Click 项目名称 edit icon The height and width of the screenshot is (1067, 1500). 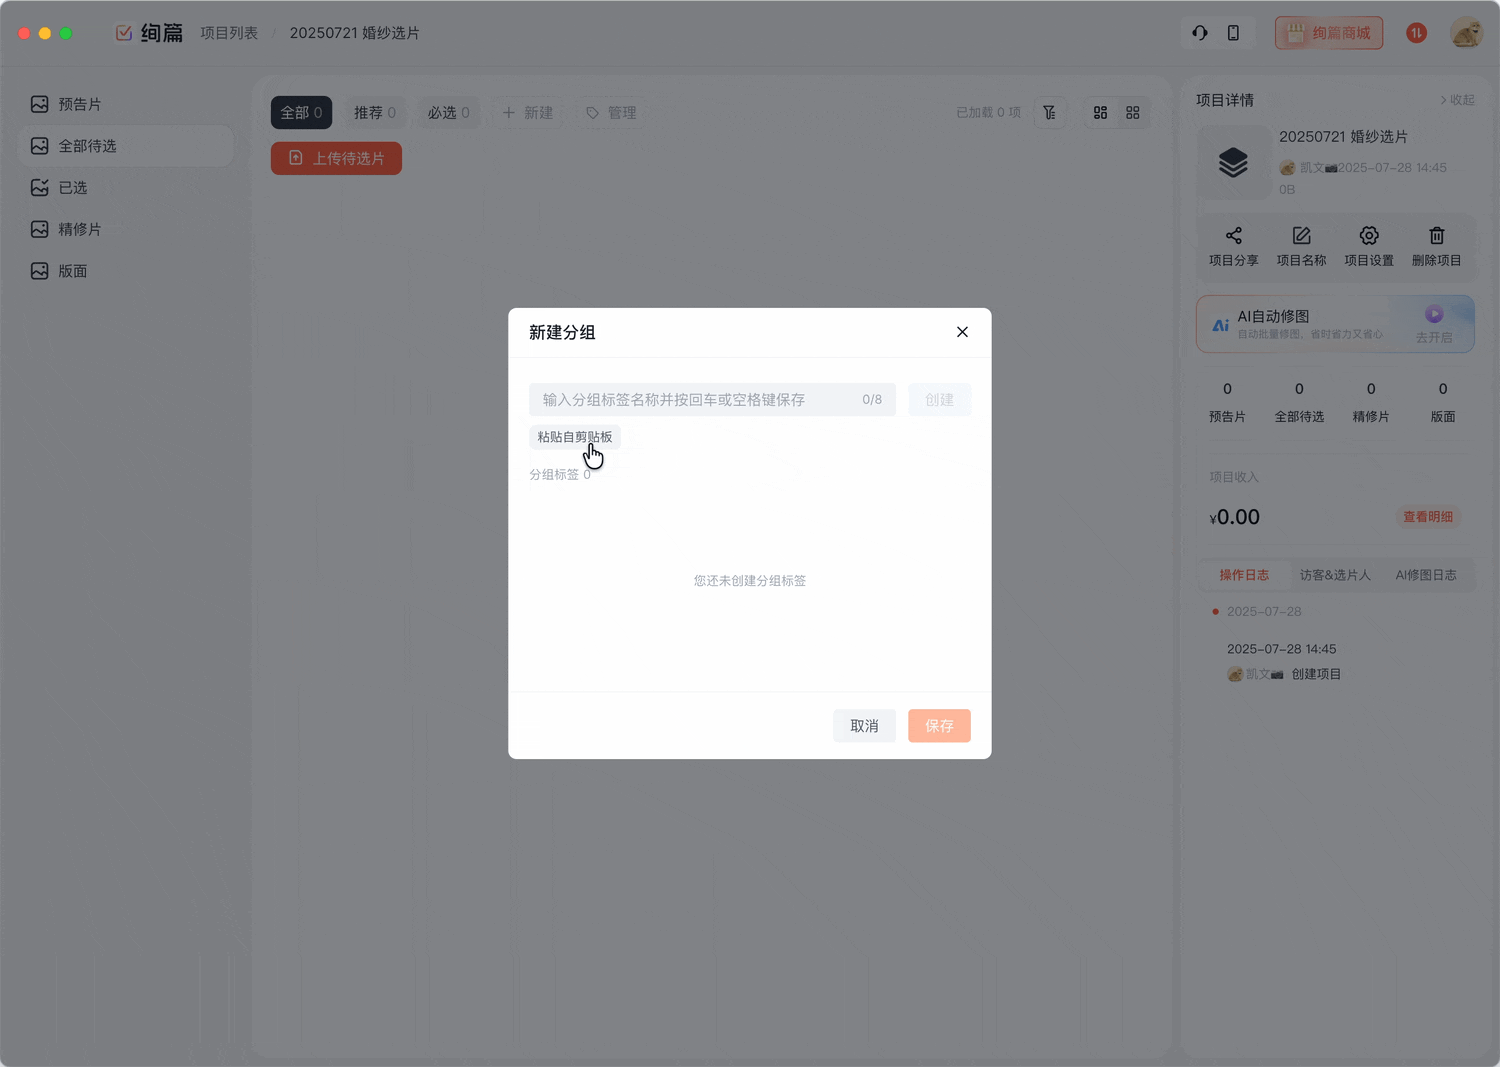pos(1301,246)
